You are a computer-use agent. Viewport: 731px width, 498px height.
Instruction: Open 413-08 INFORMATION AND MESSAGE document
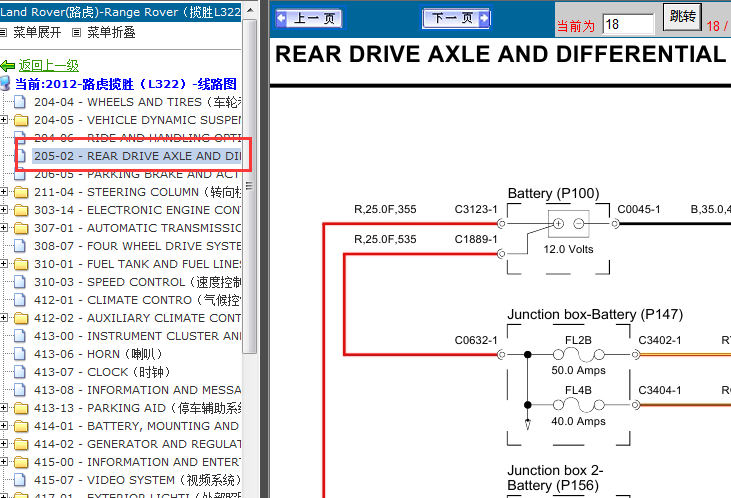(x=138, y=390)
